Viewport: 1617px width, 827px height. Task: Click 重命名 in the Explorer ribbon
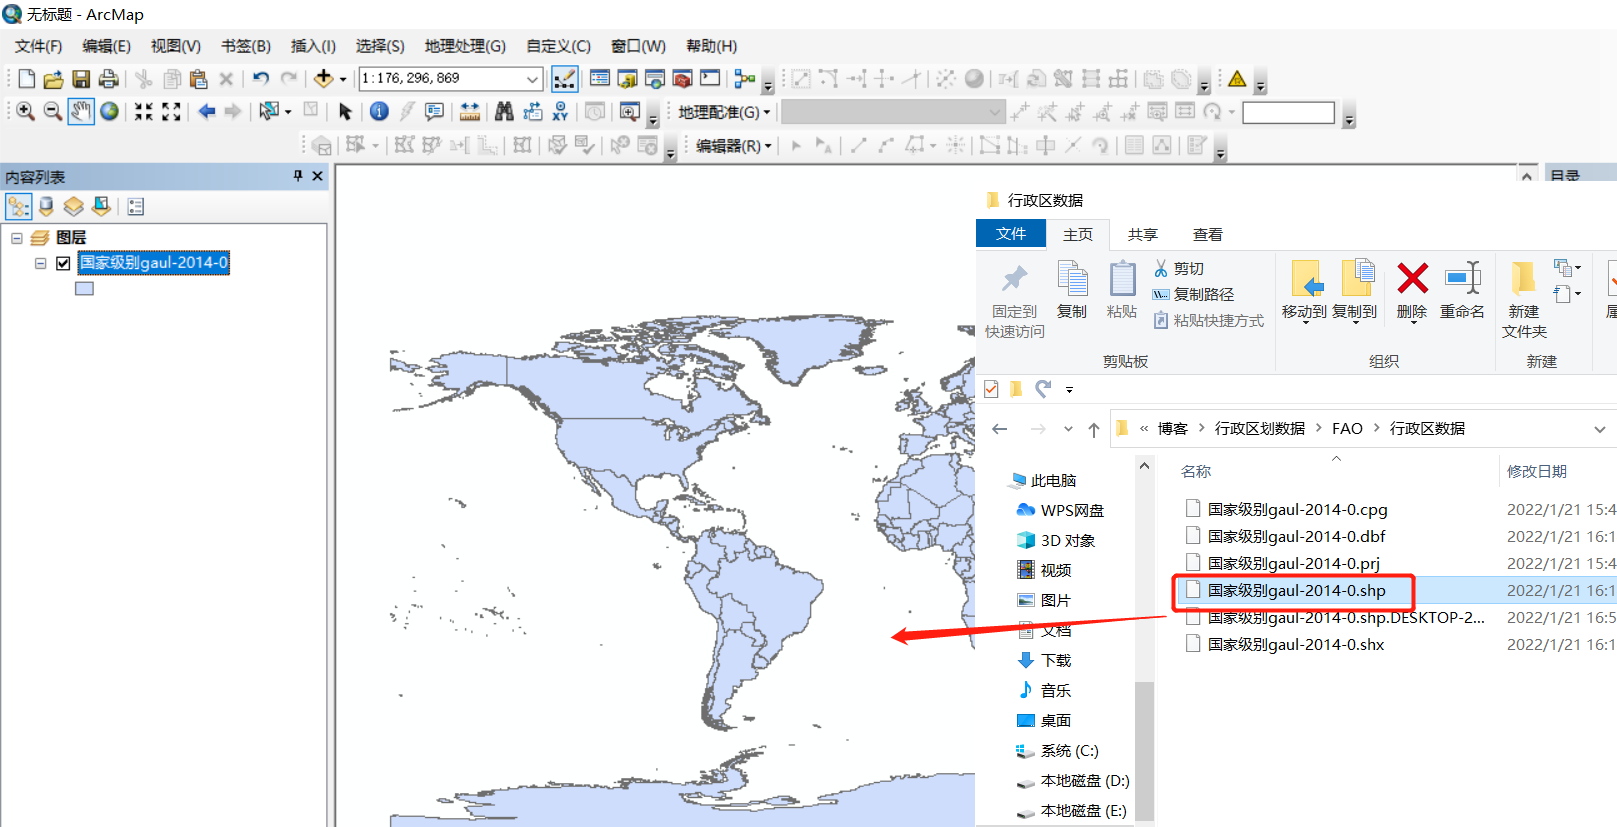click(1462, 291)
